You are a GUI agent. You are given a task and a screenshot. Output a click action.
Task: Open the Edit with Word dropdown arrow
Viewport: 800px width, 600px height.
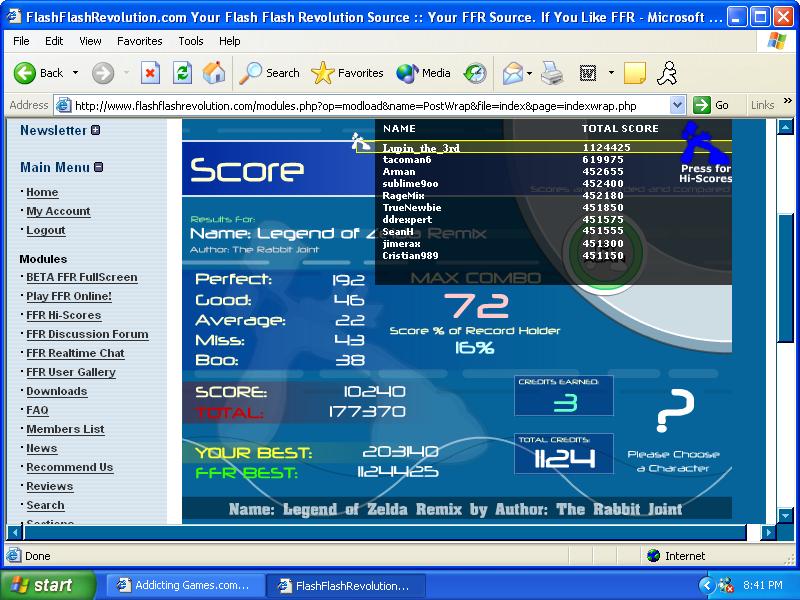[611, 72]
